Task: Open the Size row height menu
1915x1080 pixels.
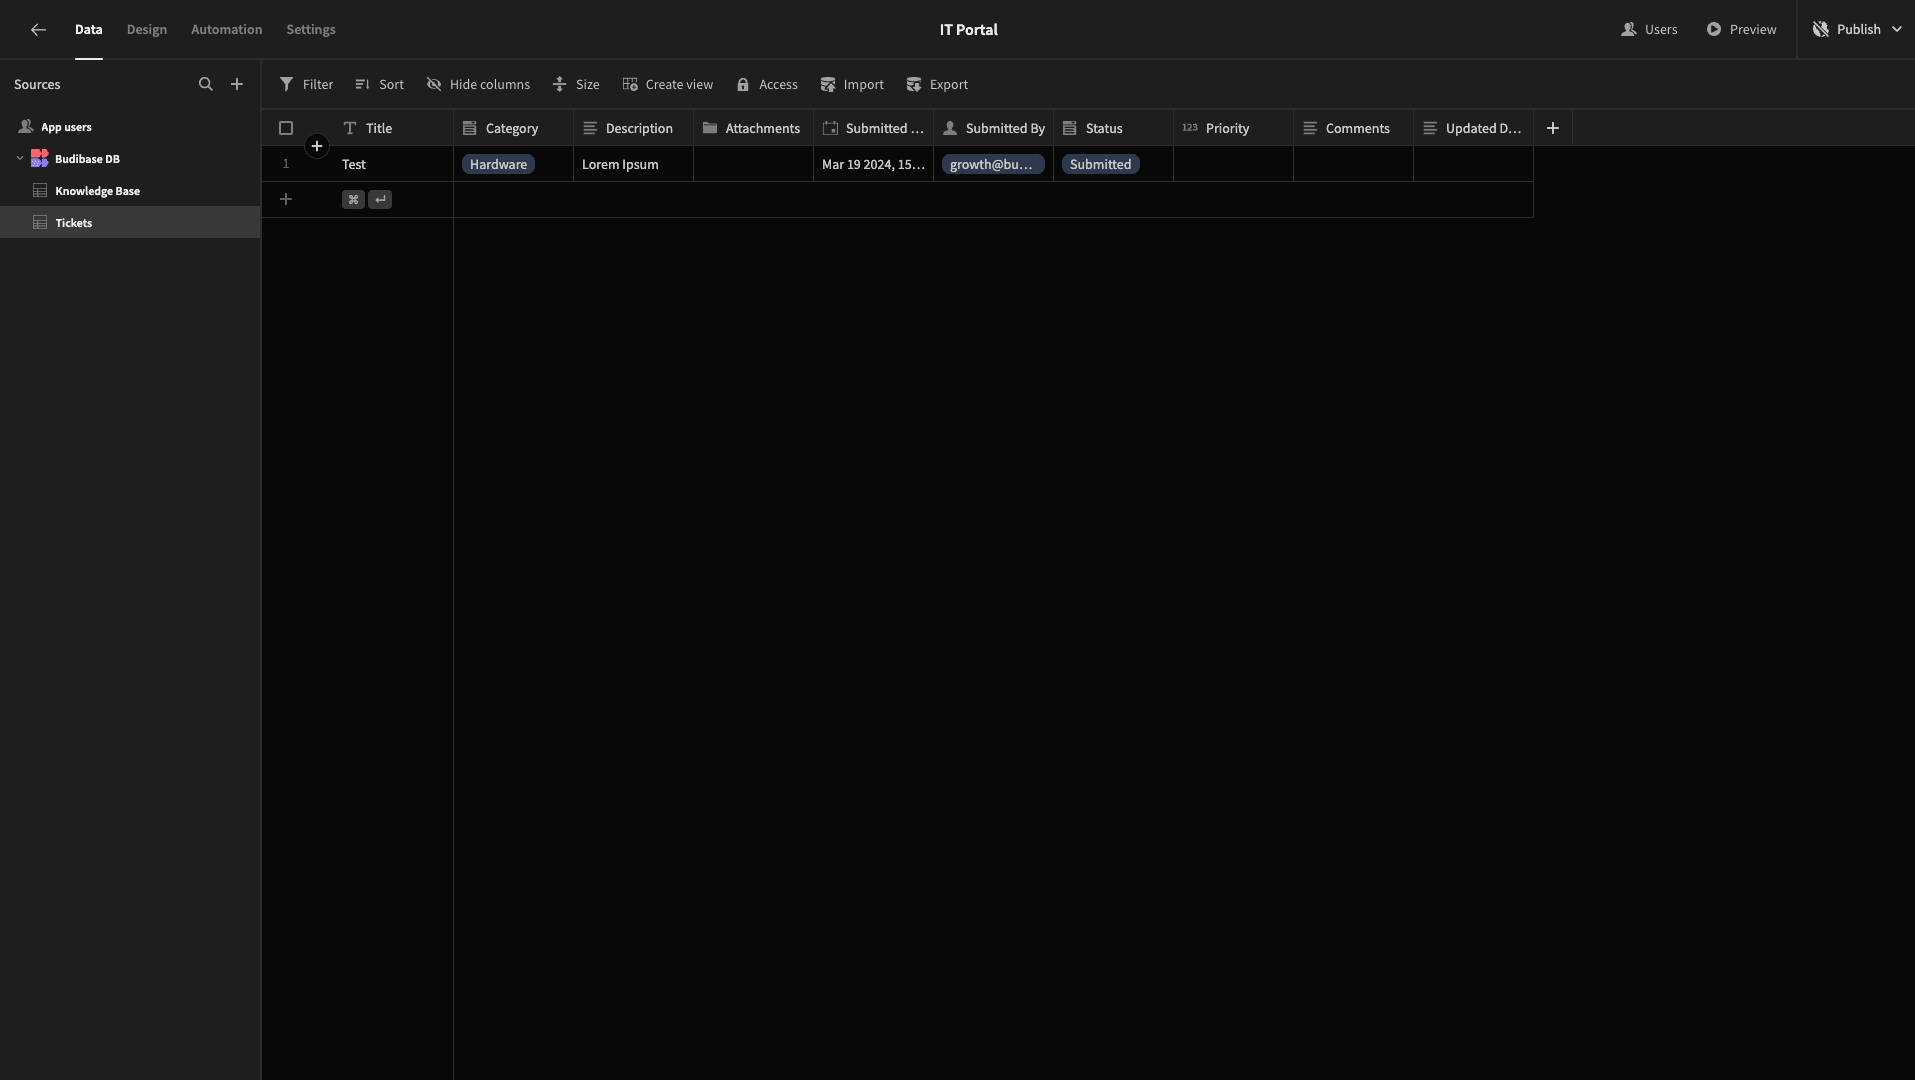Action: (x=576, y=84)
